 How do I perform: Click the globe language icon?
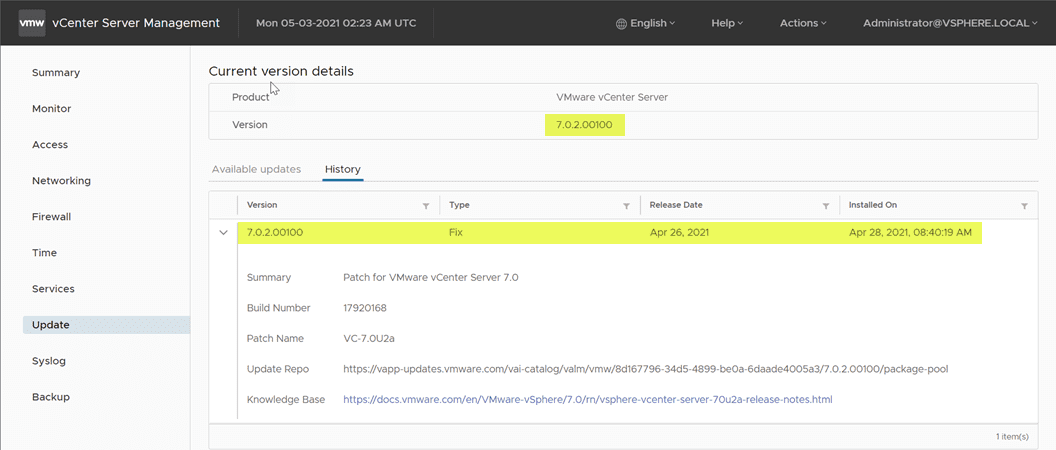point(621,23)
